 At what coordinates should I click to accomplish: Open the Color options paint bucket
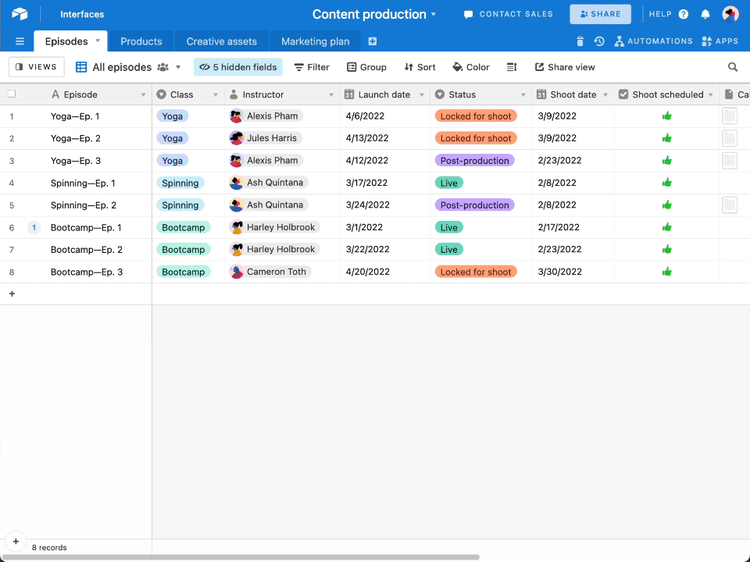471,67
